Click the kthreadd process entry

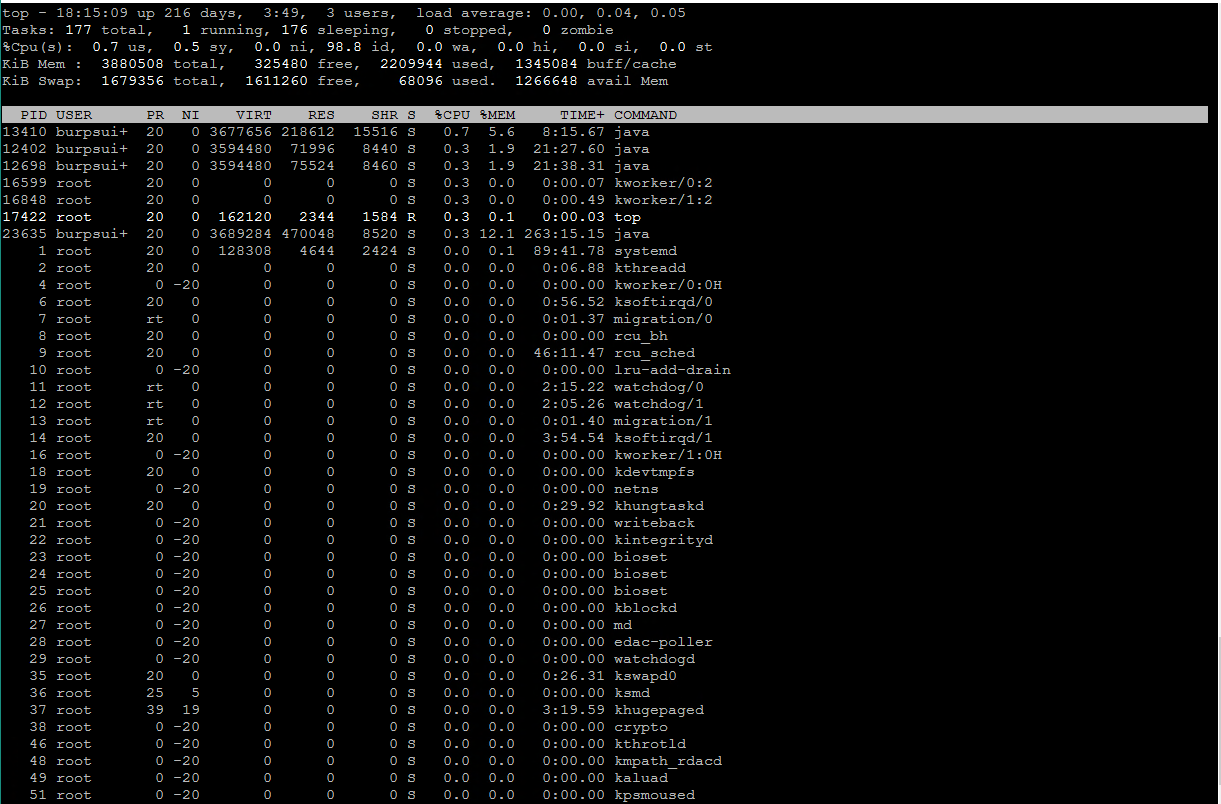click(x=650, y=268)
